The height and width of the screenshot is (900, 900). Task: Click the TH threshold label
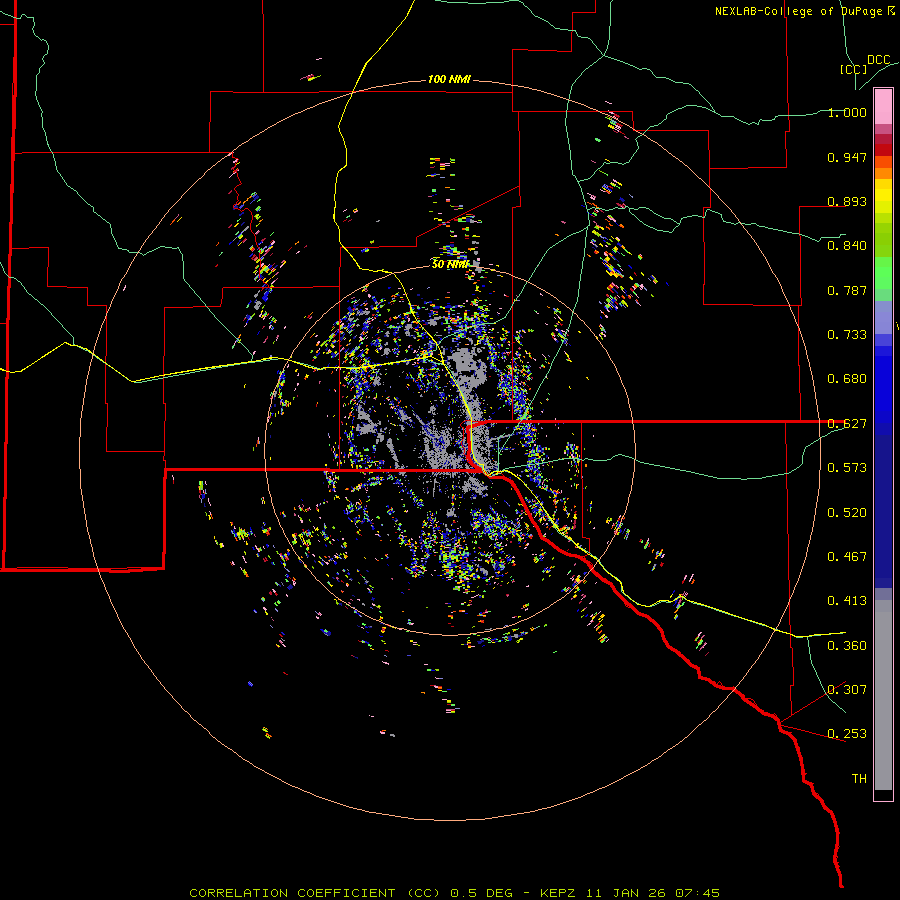(859, 779)
